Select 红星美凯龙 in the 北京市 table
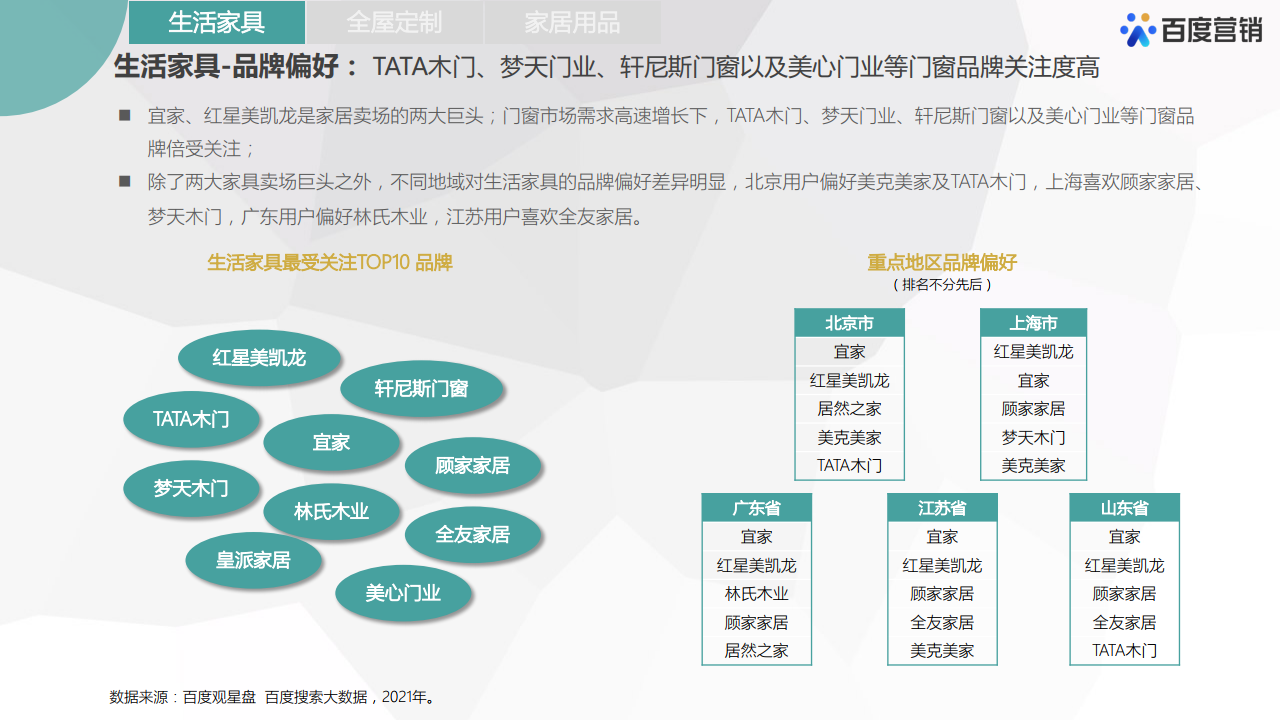The width and height of the screenshot is (1280, 720). coord(849,380)
